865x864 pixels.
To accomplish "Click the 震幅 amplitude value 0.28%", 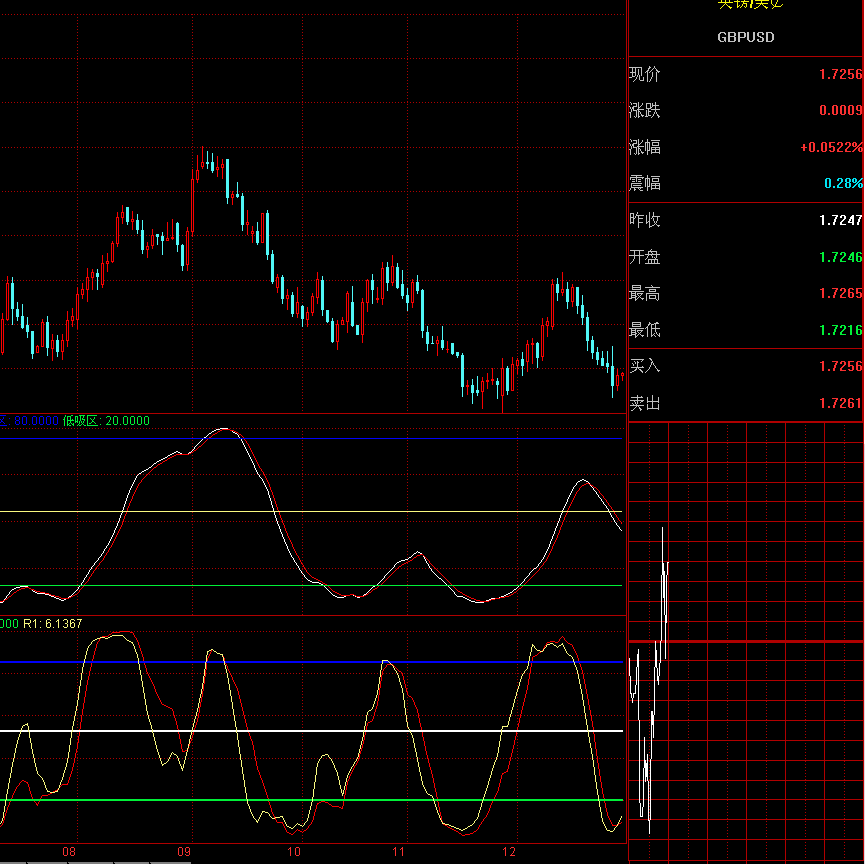I will click(x=842, y=184).
